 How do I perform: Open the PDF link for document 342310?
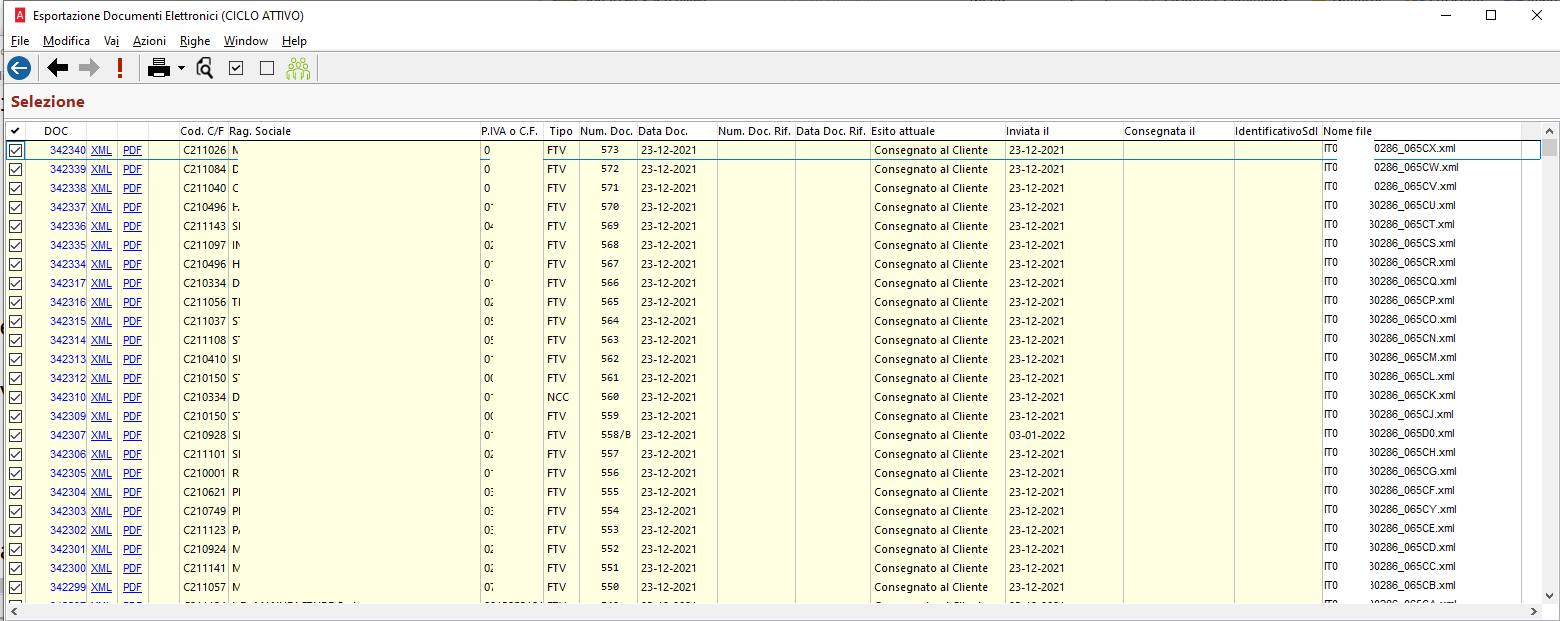[132, 397]
